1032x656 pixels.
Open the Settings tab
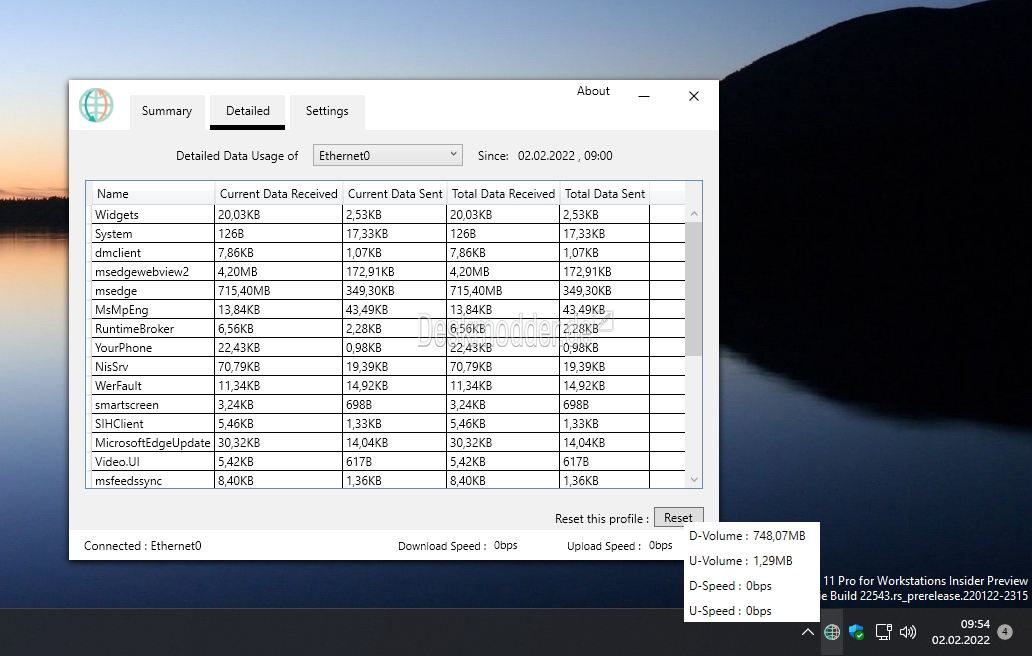point(327,111)
